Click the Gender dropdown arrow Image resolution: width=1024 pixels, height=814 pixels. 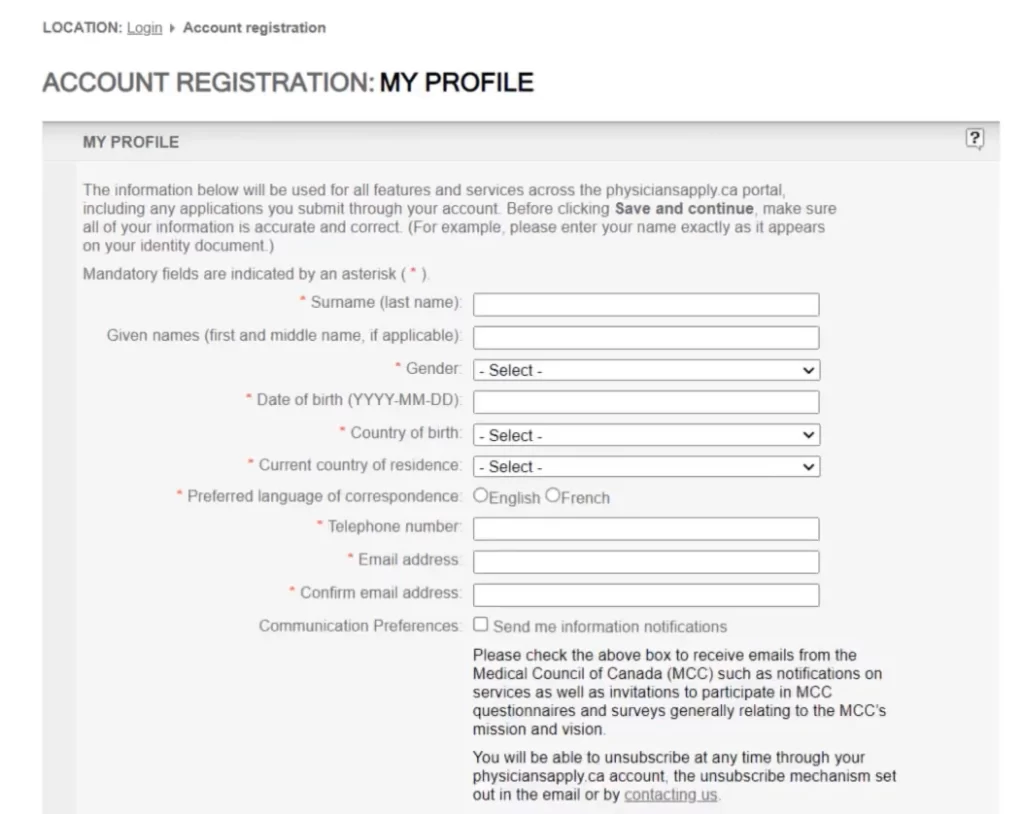click(x=809, y=370)
